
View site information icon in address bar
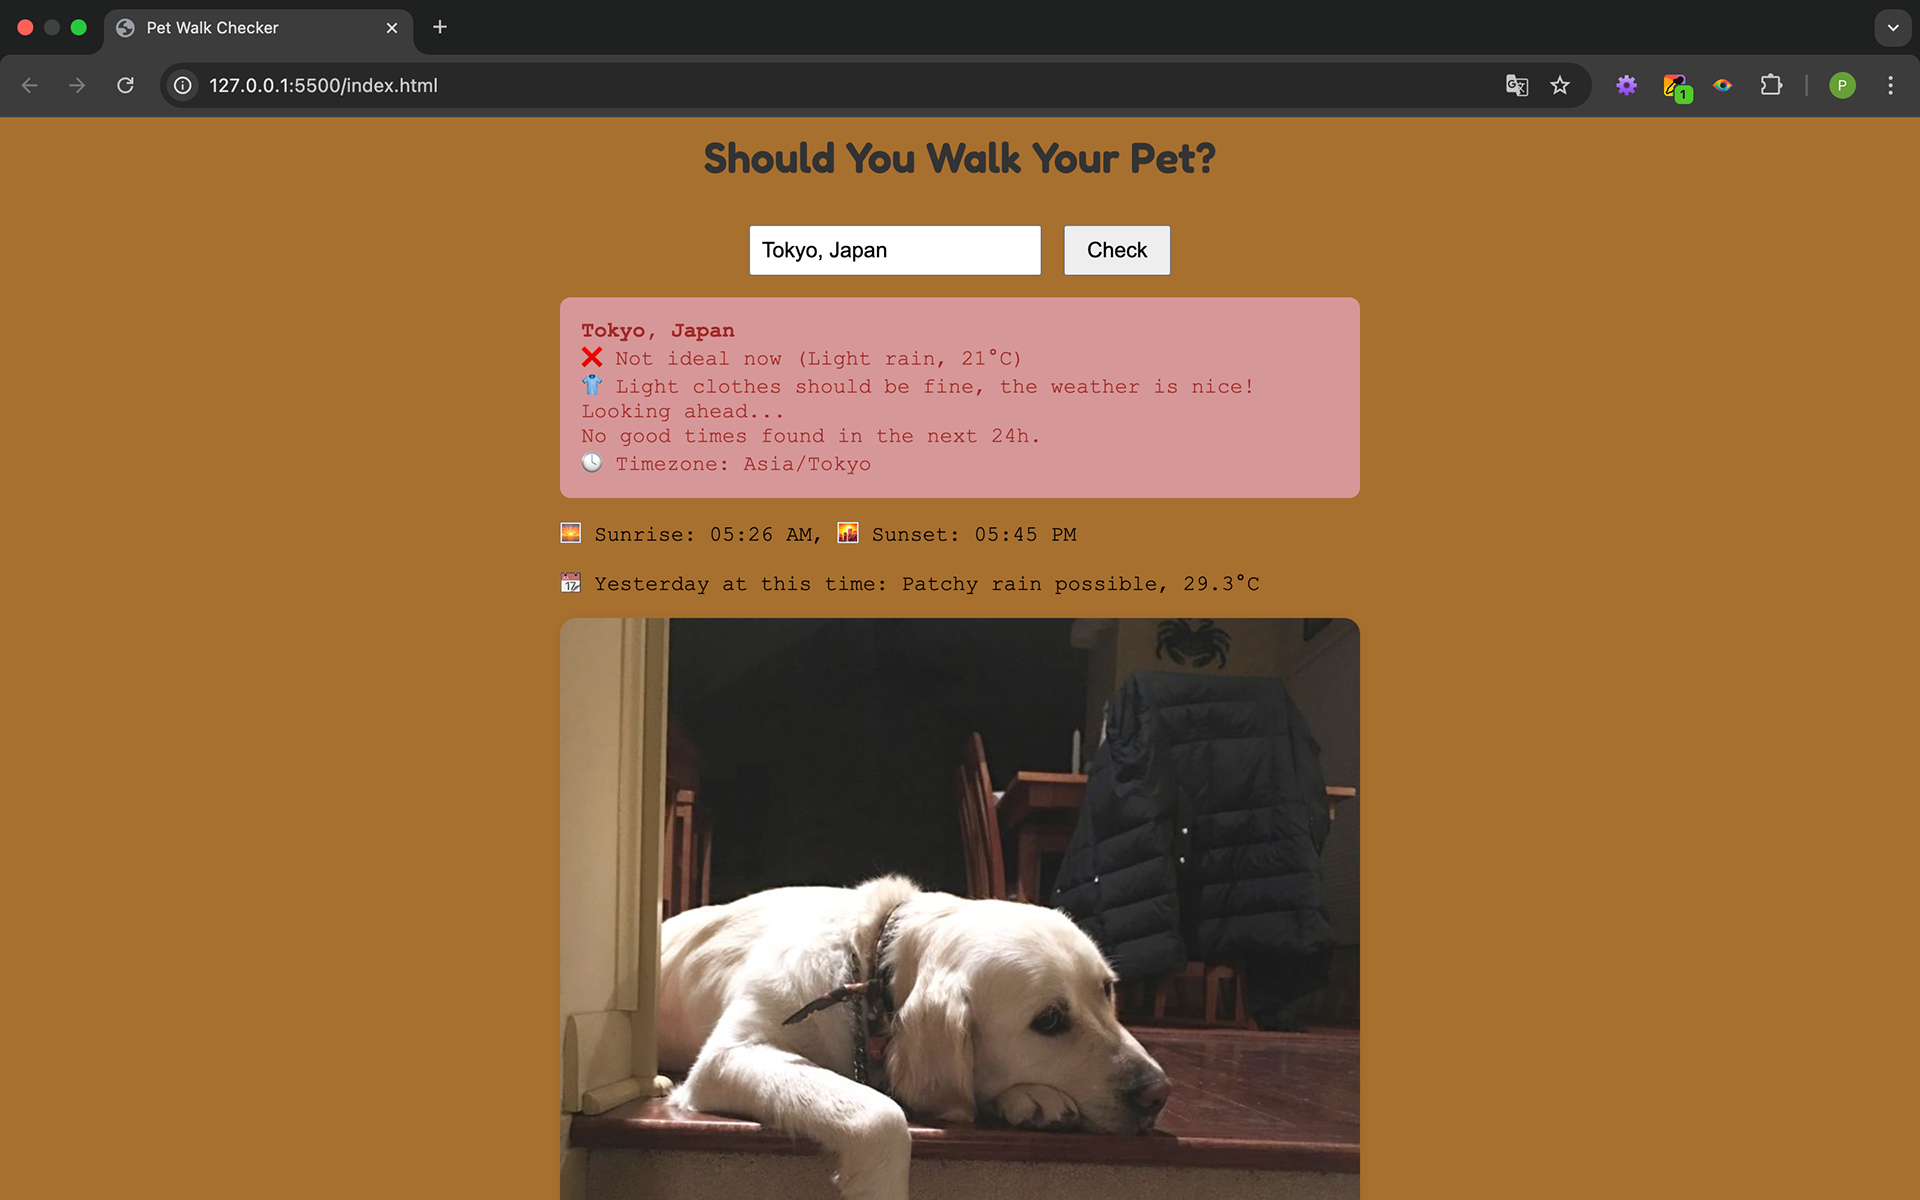tap(183, 86)
